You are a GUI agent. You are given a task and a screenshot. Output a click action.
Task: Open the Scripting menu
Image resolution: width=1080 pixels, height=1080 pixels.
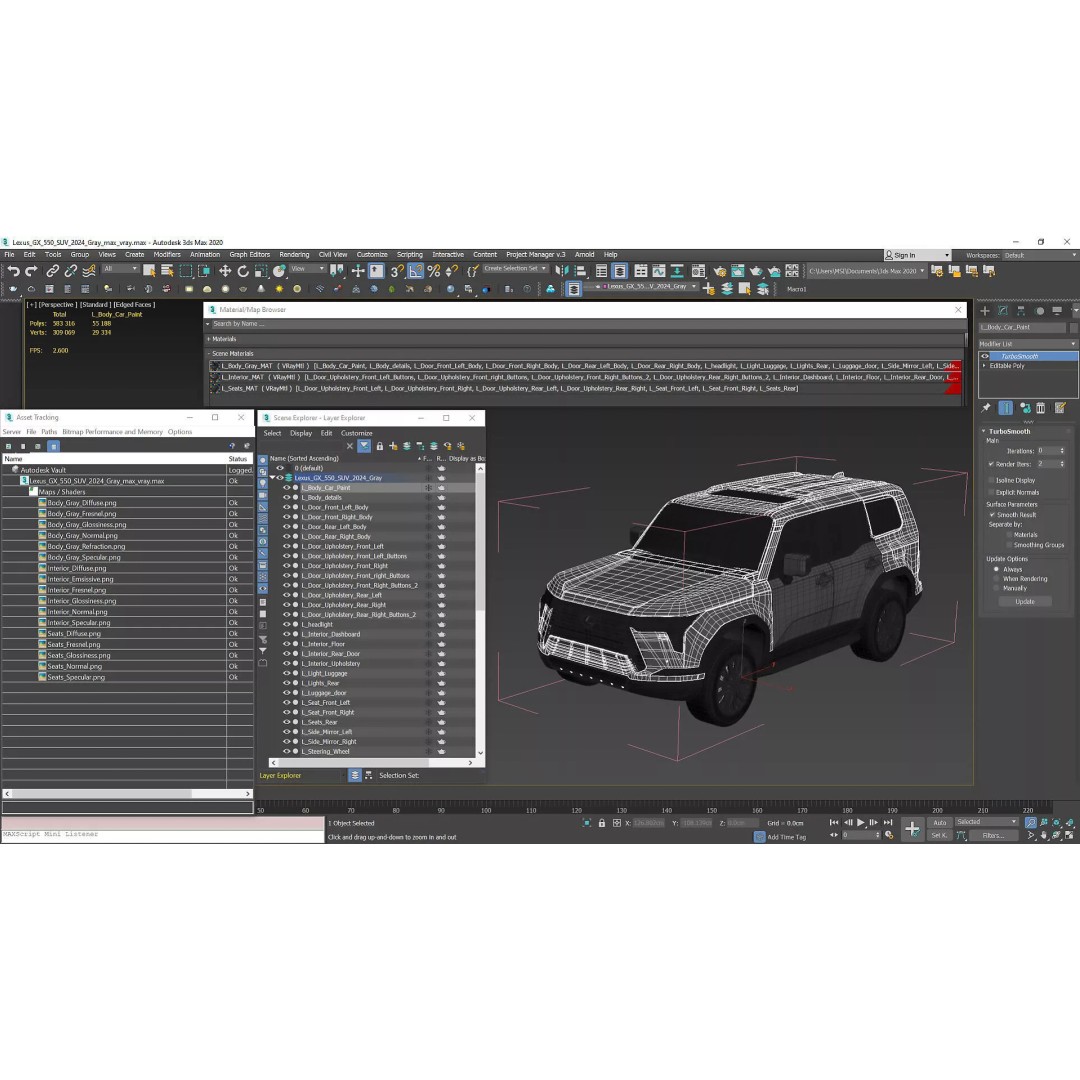click(410, 254)
